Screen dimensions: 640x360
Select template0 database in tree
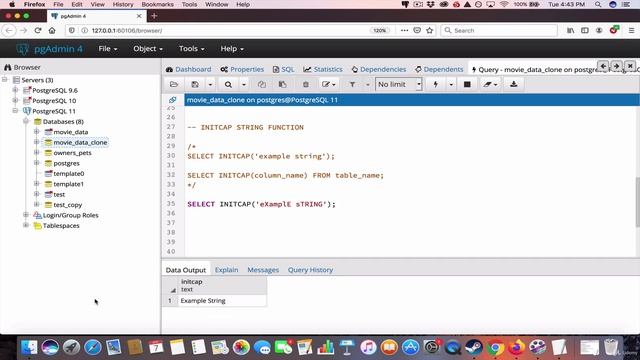point(69,173)
